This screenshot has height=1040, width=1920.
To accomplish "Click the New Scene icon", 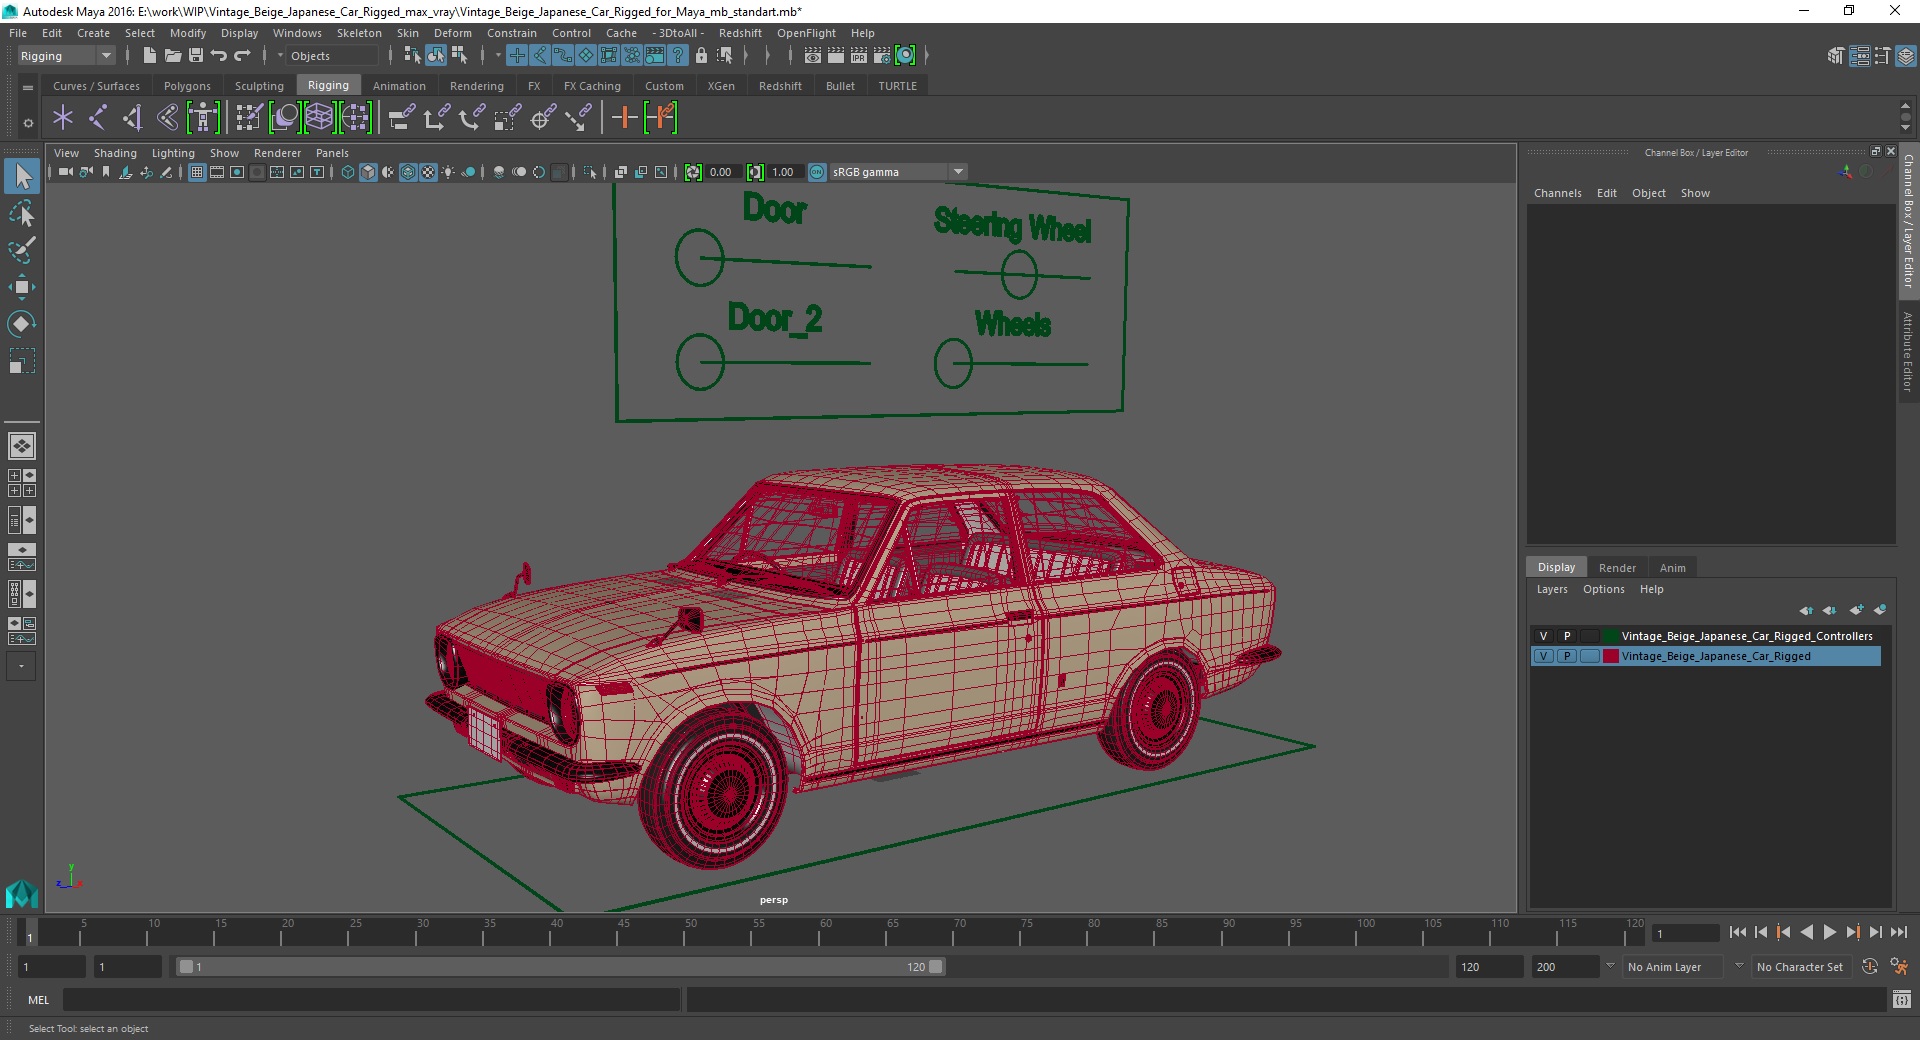I will click(x=149, y=56).
